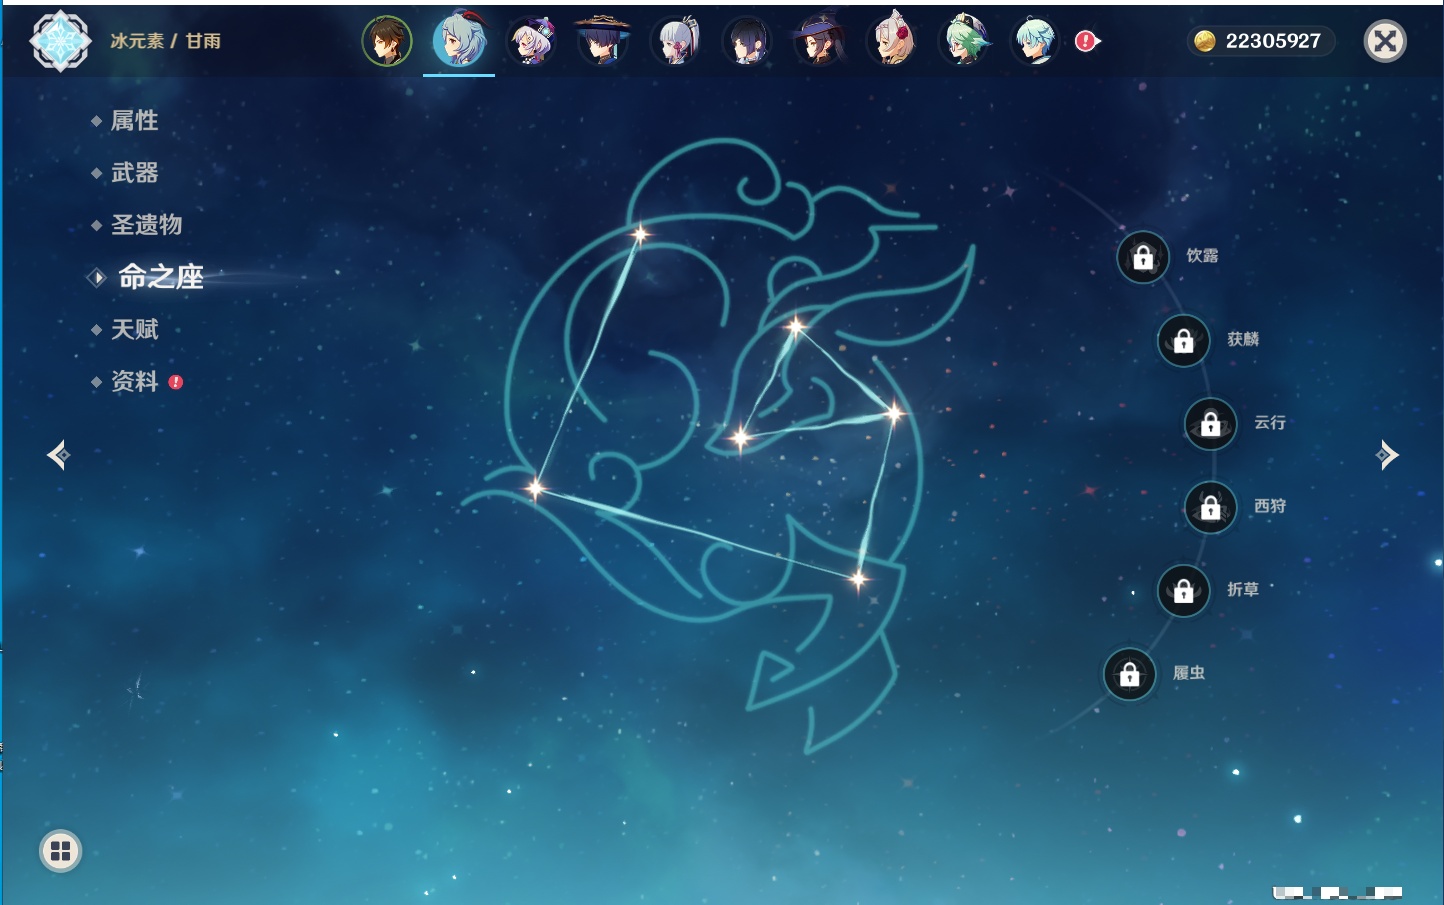Click the 获麟 constellation label
The width and height of the screenshot is (1444, 905).
pyautogui.click(x=1243, y=339)
